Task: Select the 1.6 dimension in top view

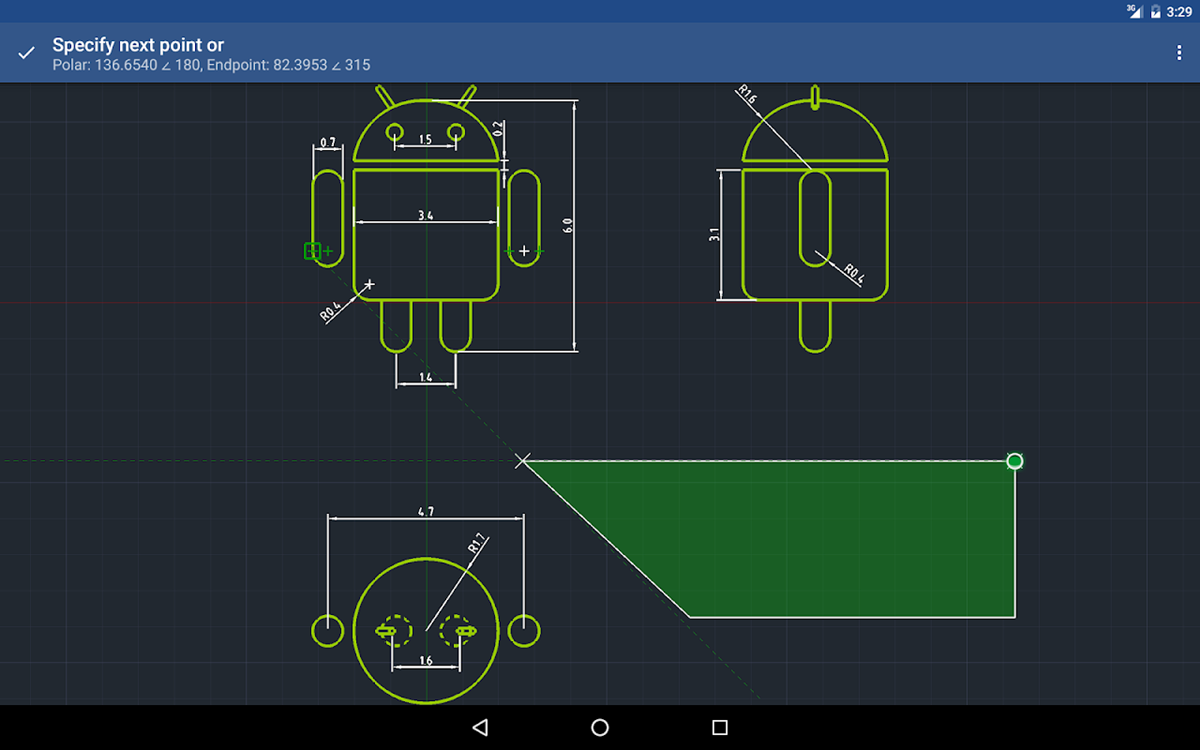Action: (425, 660)
